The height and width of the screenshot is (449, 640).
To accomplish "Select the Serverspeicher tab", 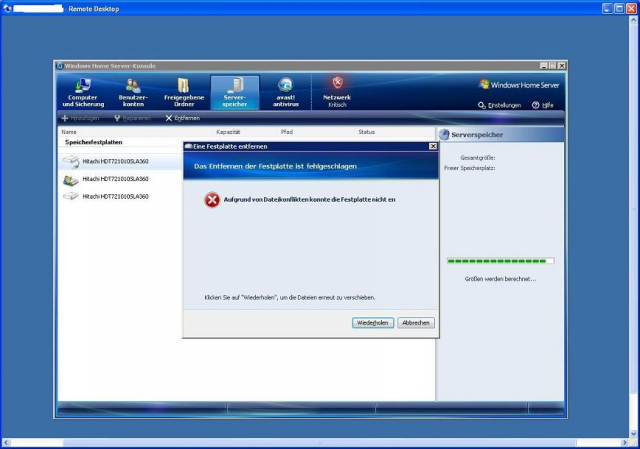I will pyautogui.click(x=235, y=92).
